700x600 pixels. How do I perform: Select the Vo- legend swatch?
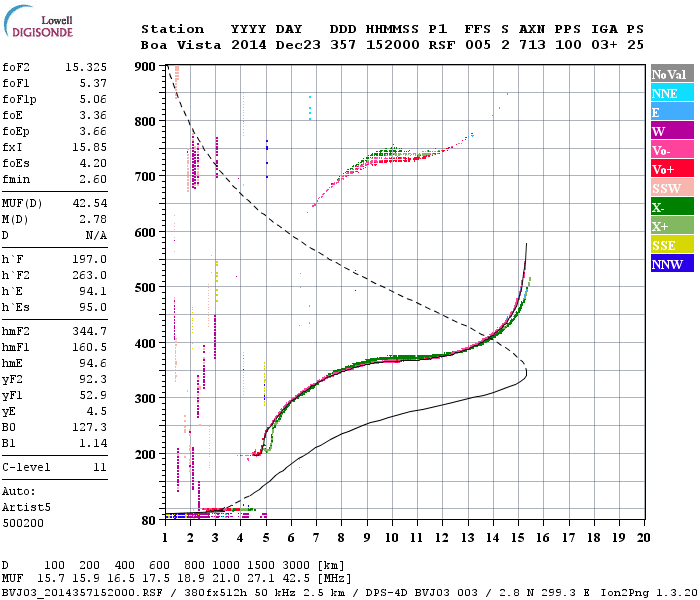pos(672,150)
